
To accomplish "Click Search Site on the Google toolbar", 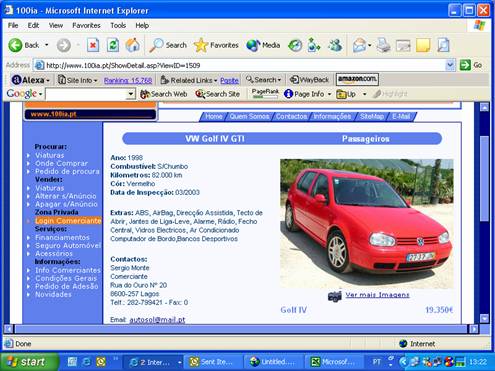I will [x=218, y=94].
